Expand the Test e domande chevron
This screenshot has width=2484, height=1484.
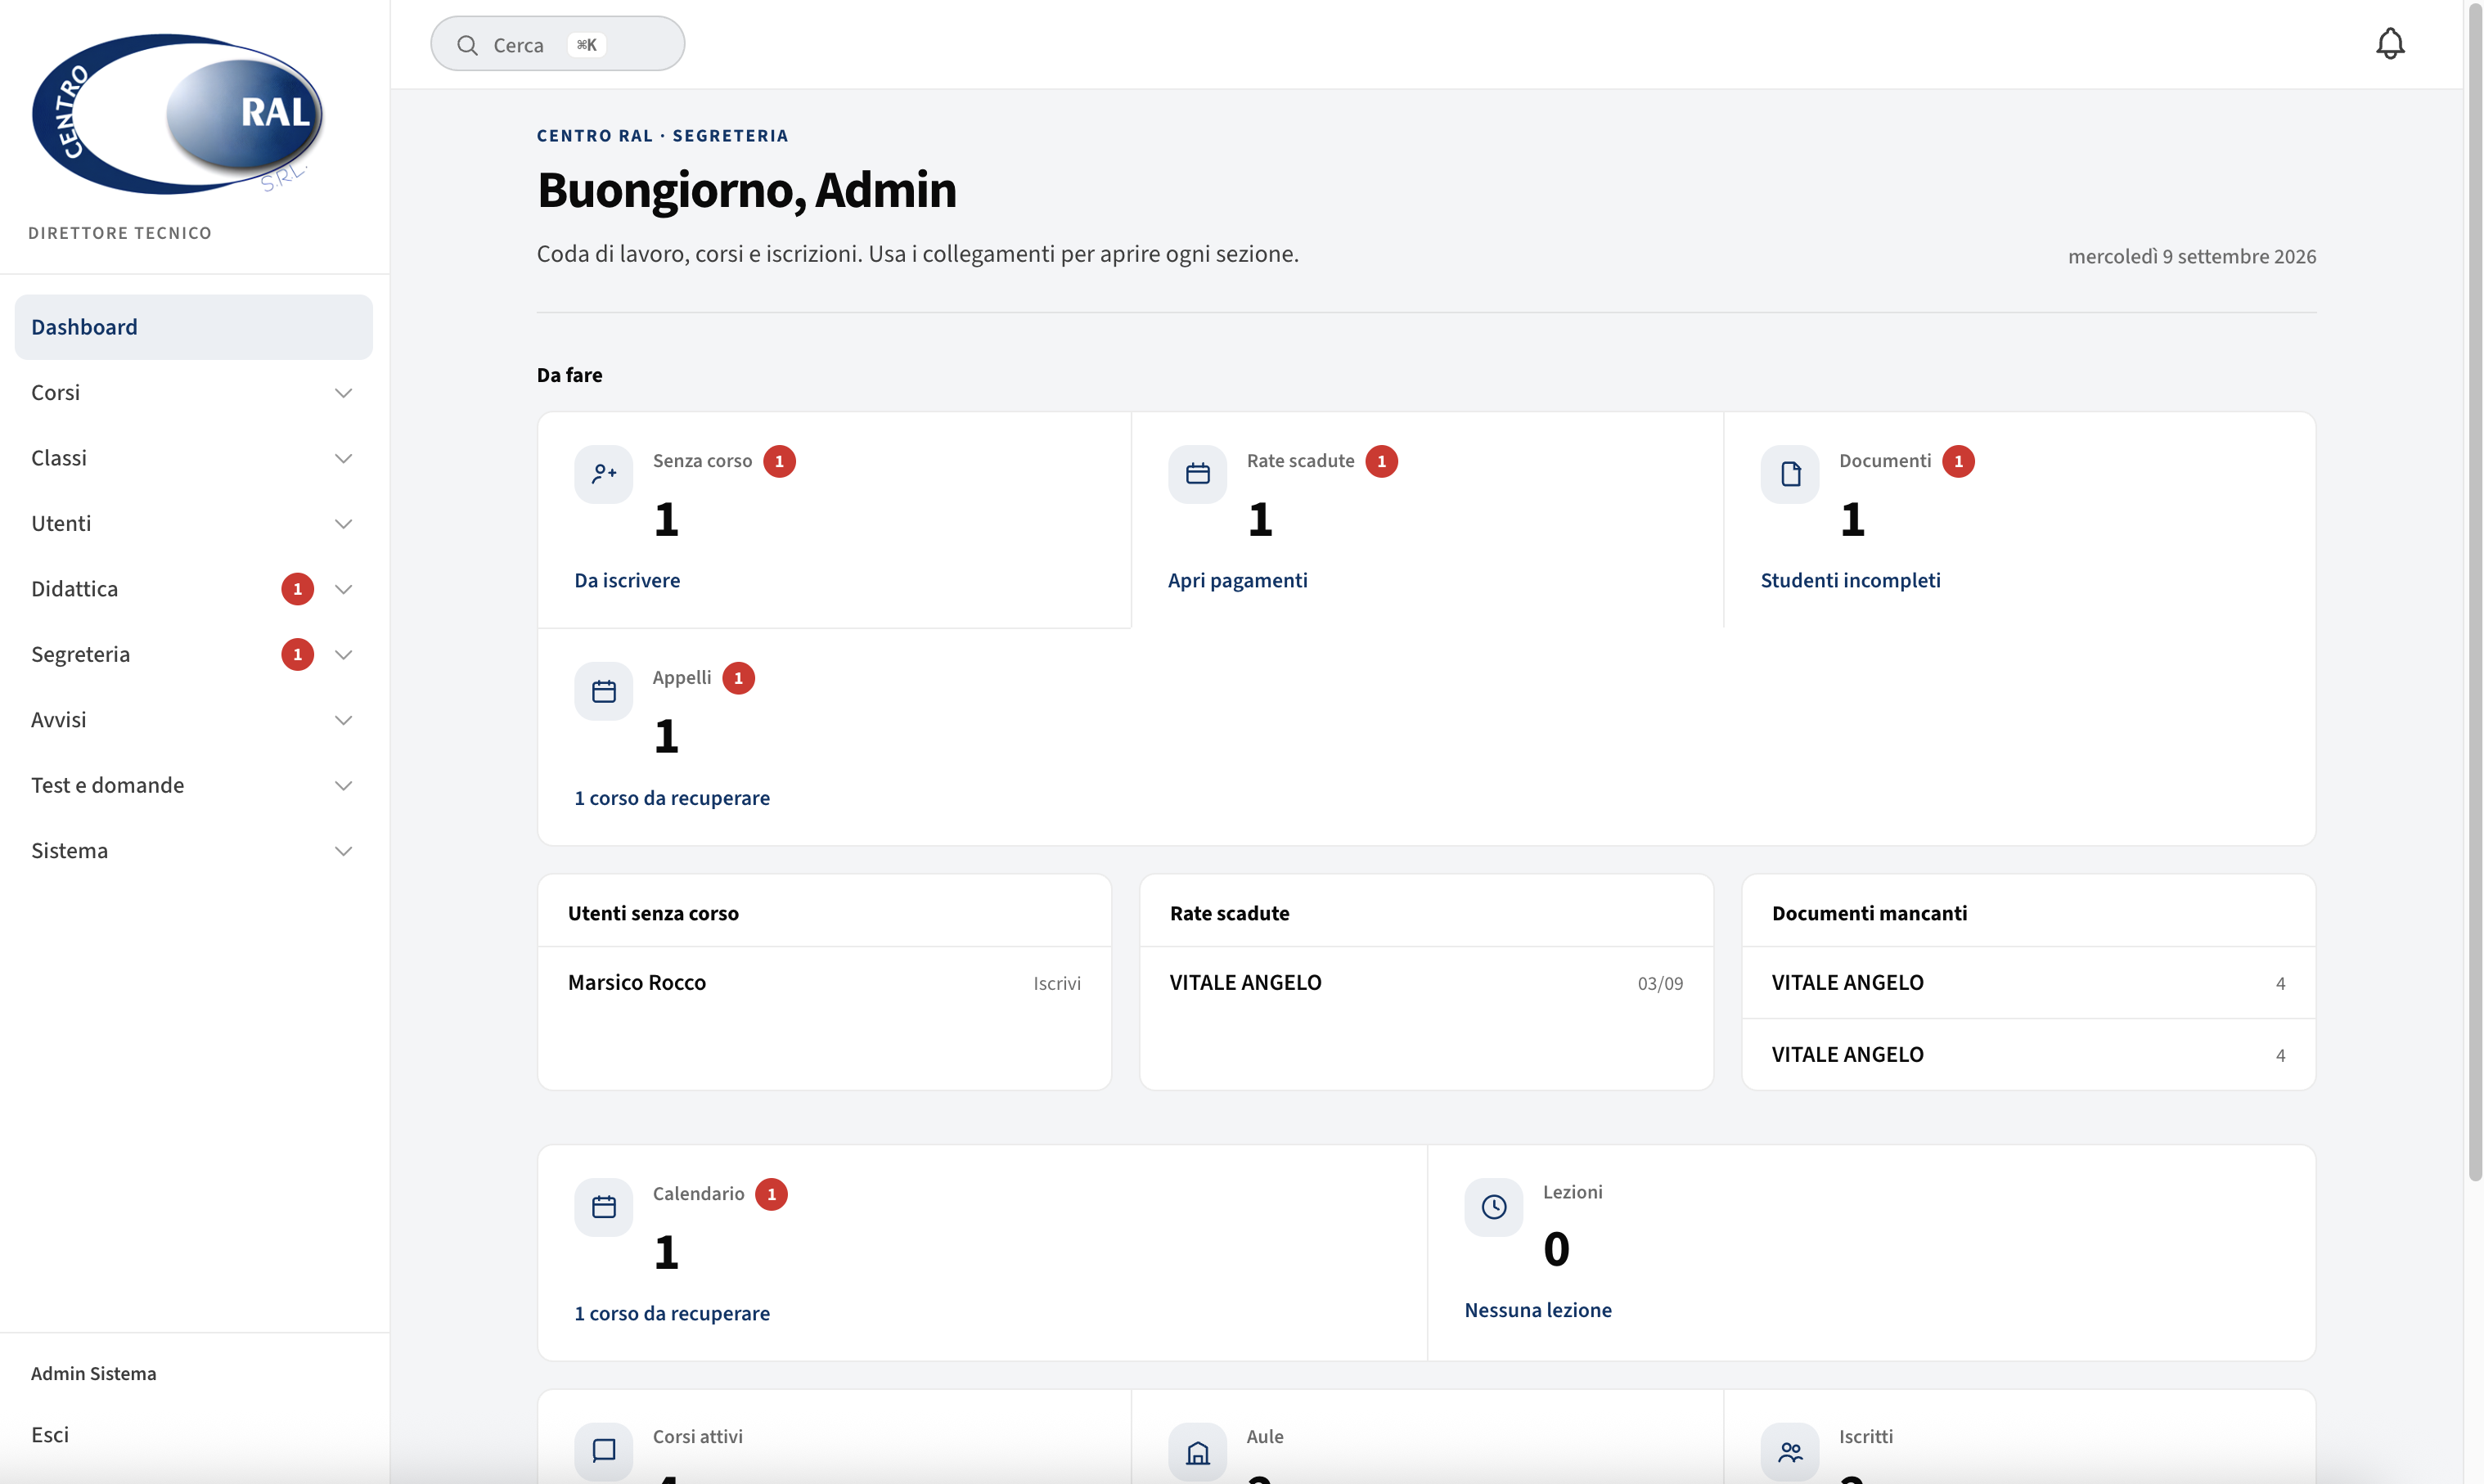pyautogui.click(x=343, y=785)
